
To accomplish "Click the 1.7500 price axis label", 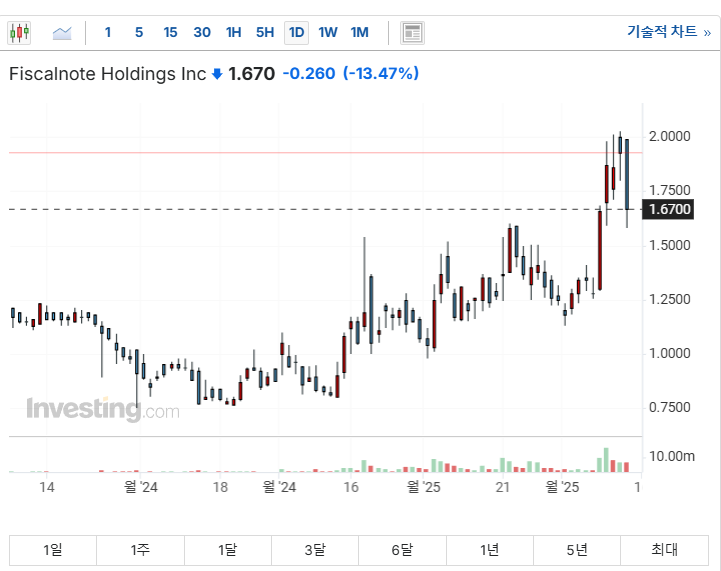I will [x=670, y=190].
